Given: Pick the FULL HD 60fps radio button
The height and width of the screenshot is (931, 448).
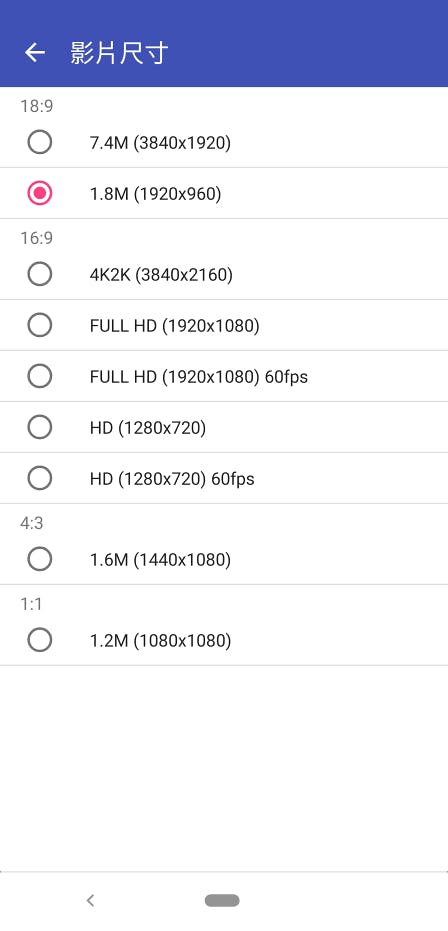Looking at the screenshot, I should 40,376.
